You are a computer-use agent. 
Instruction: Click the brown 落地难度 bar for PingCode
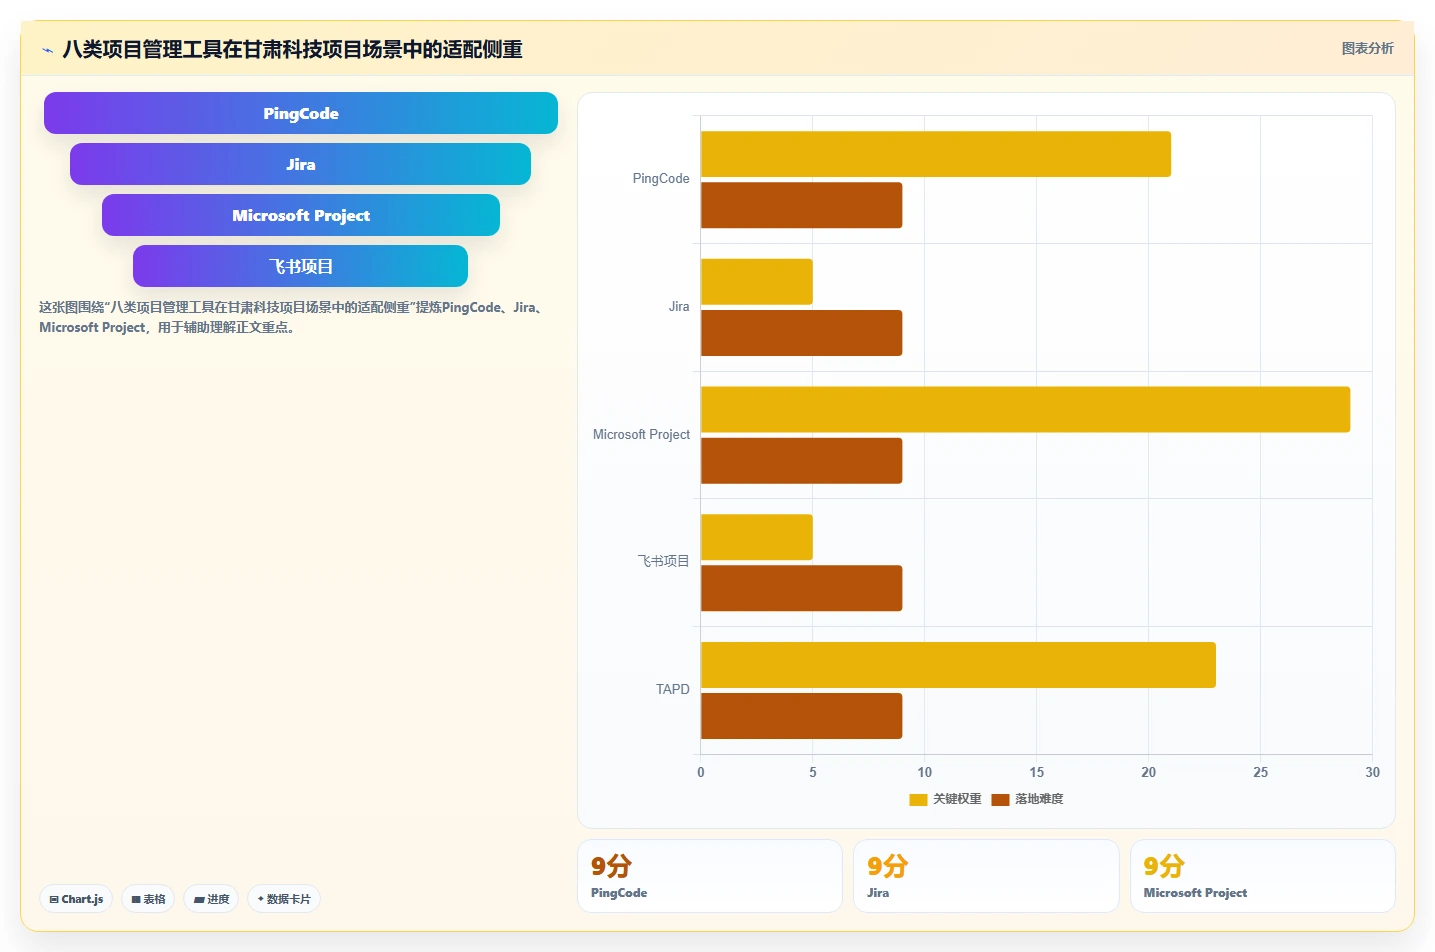802,205
